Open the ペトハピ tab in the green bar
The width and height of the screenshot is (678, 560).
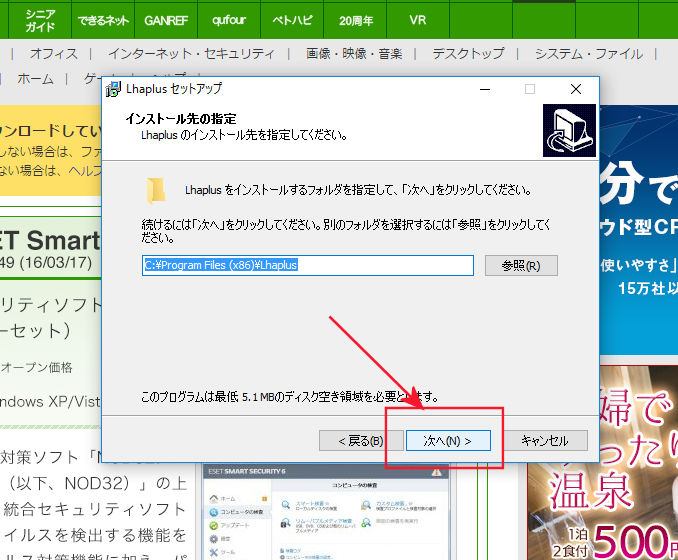(x=292, y=20)
